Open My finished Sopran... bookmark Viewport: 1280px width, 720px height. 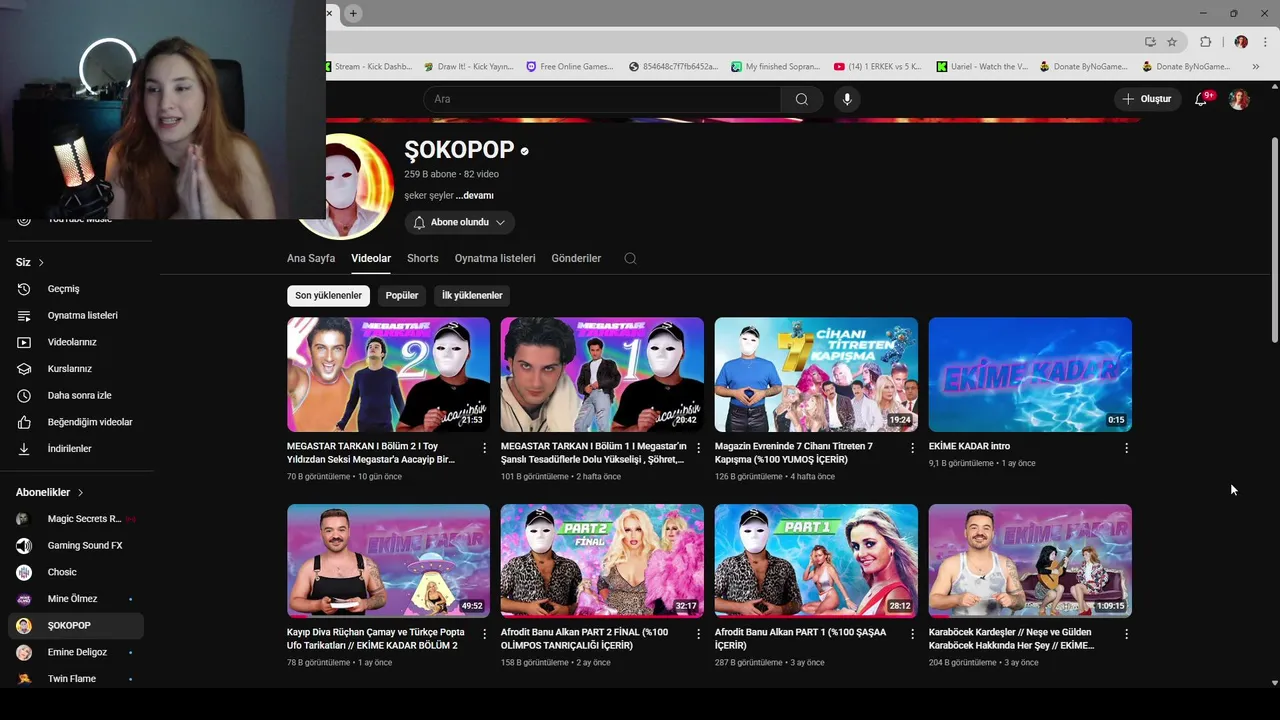coord(775,67)
